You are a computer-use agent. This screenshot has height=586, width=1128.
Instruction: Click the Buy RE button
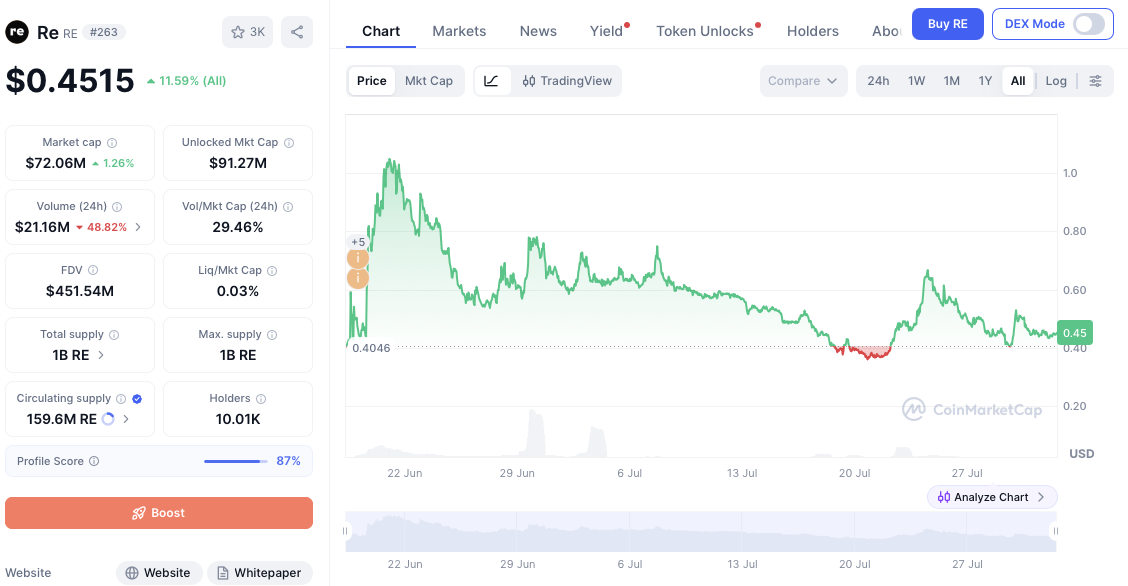tap(947, 24)
